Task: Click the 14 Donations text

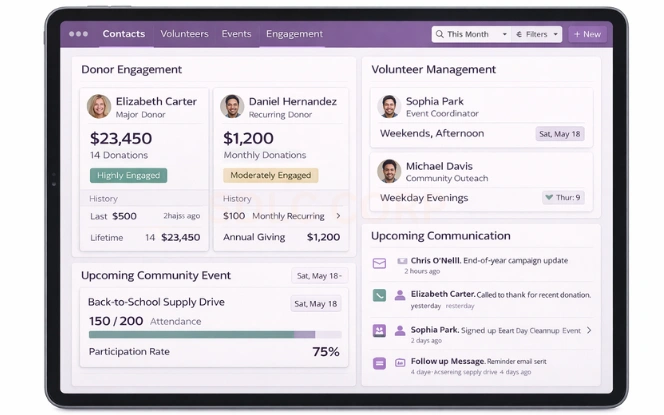Action: click(x=119, y=155)
